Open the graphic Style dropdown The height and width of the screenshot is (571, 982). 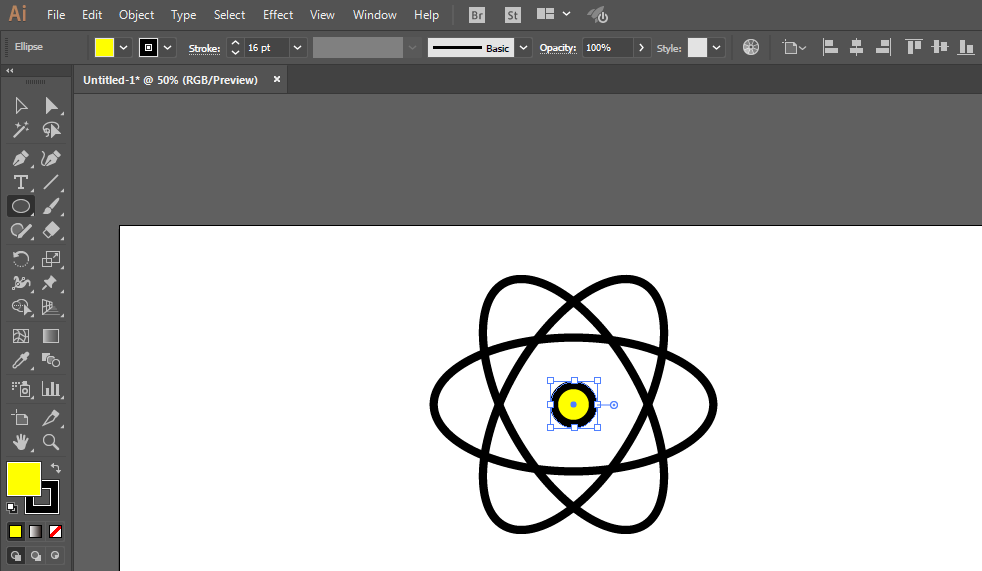(x=716, y=48)
